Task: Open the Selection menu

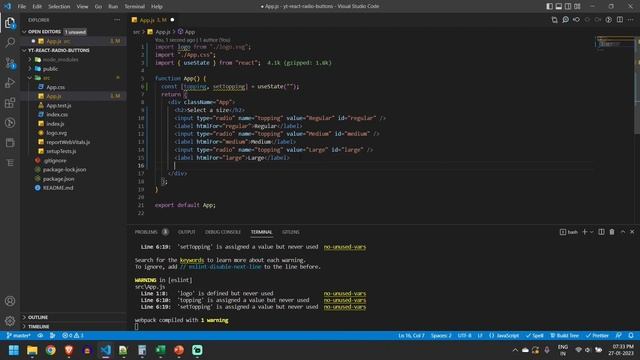Action: 59,6
